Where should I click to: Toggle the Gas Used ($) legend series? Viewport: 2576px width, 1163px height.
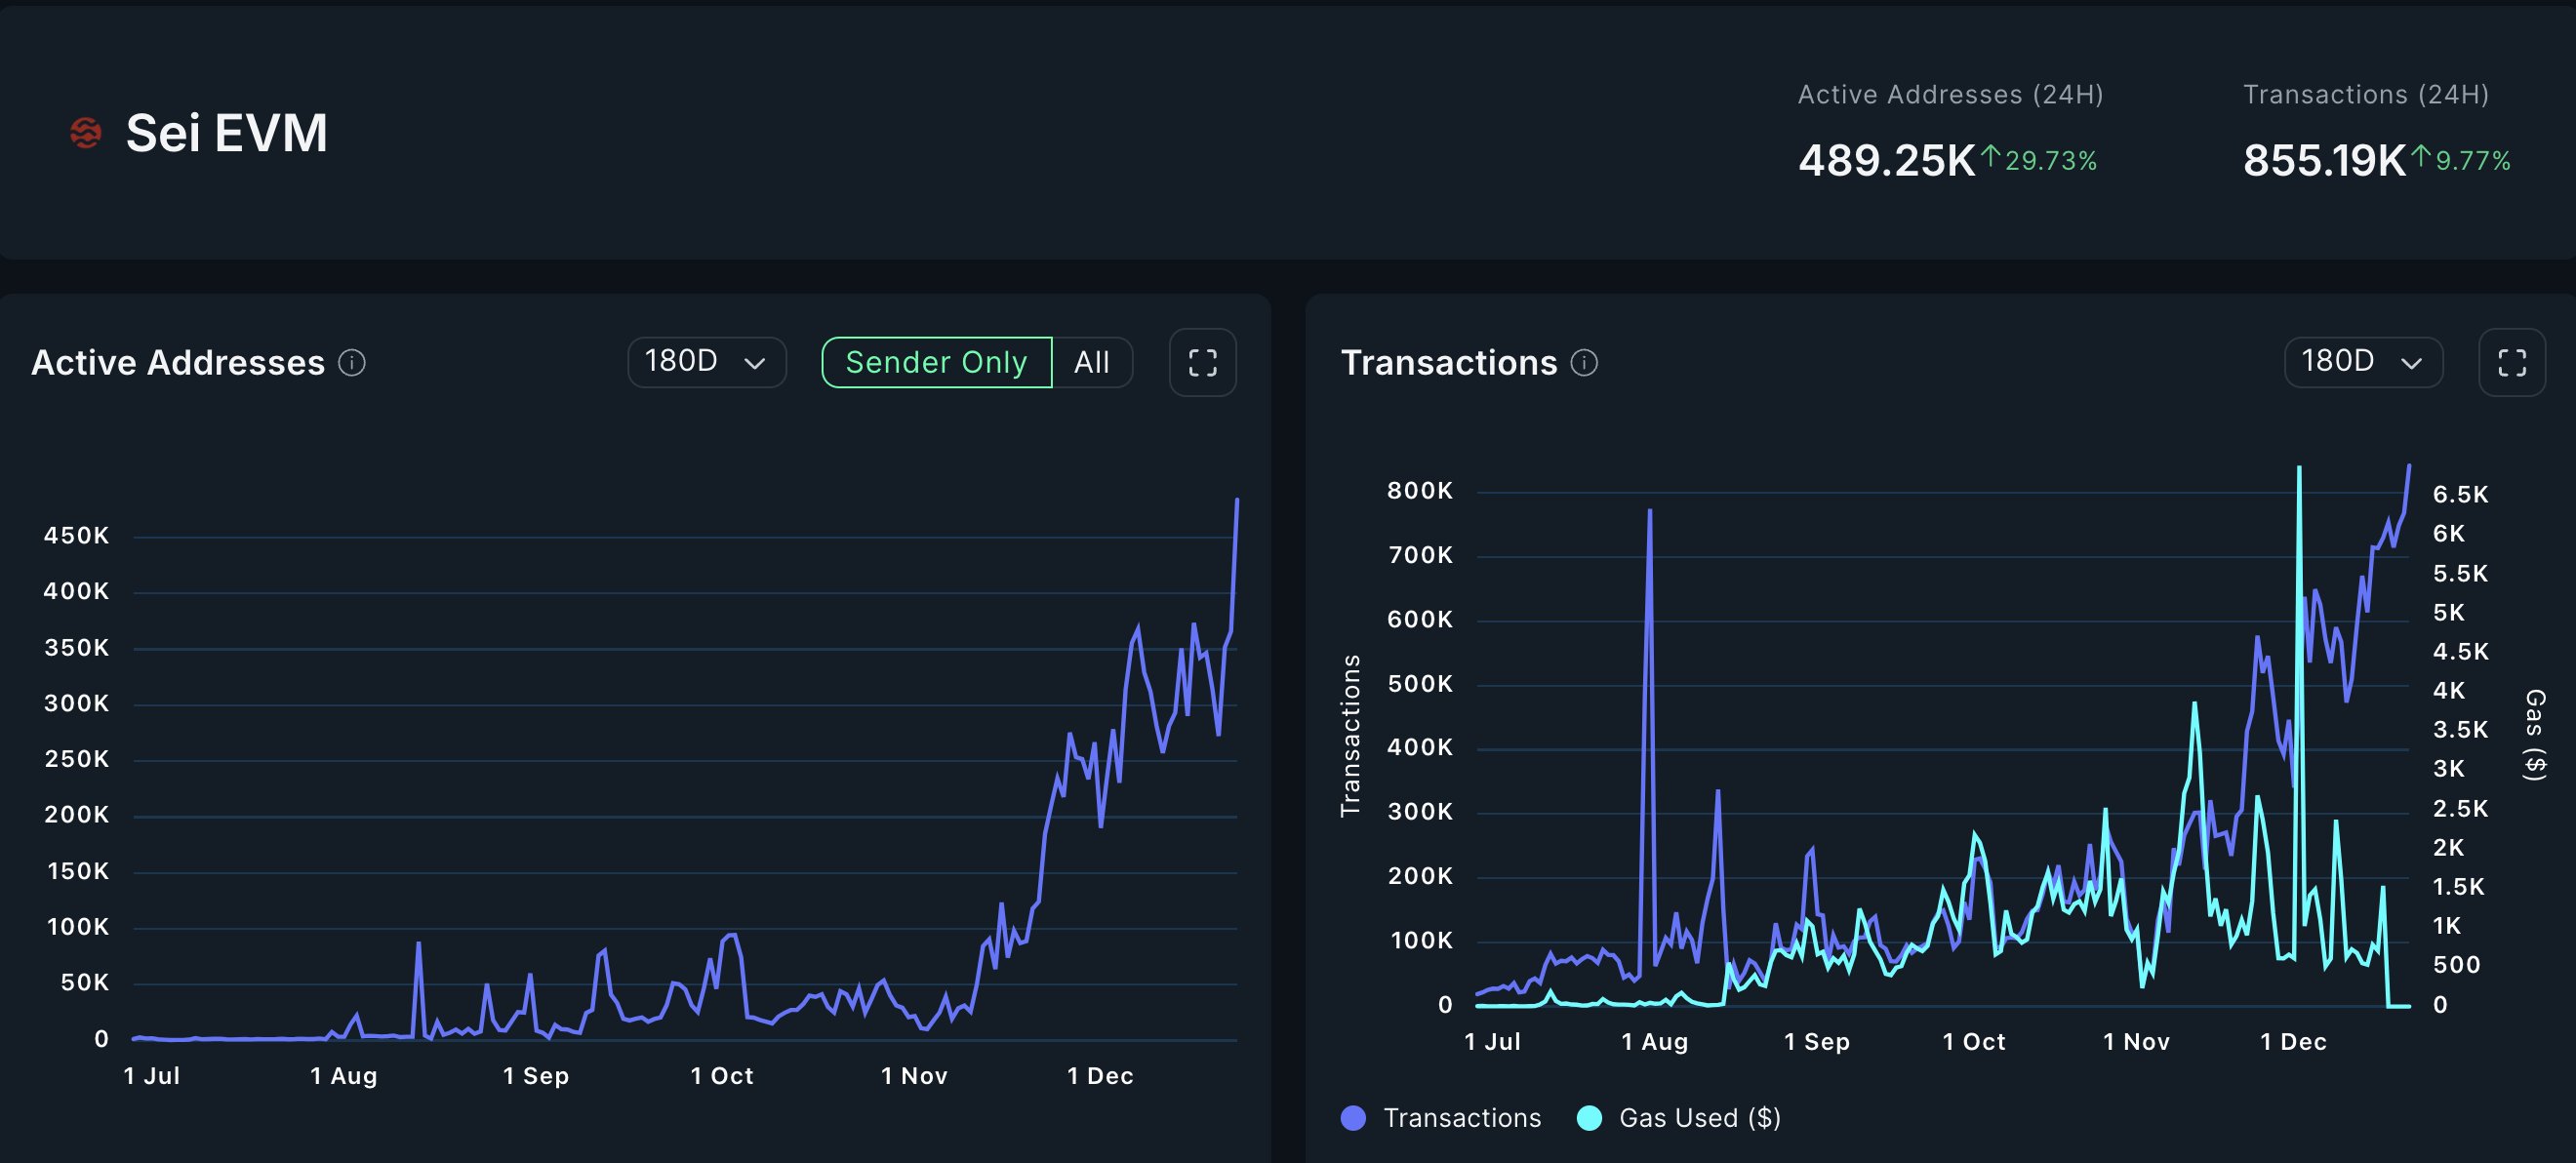click(1679, 1118)
